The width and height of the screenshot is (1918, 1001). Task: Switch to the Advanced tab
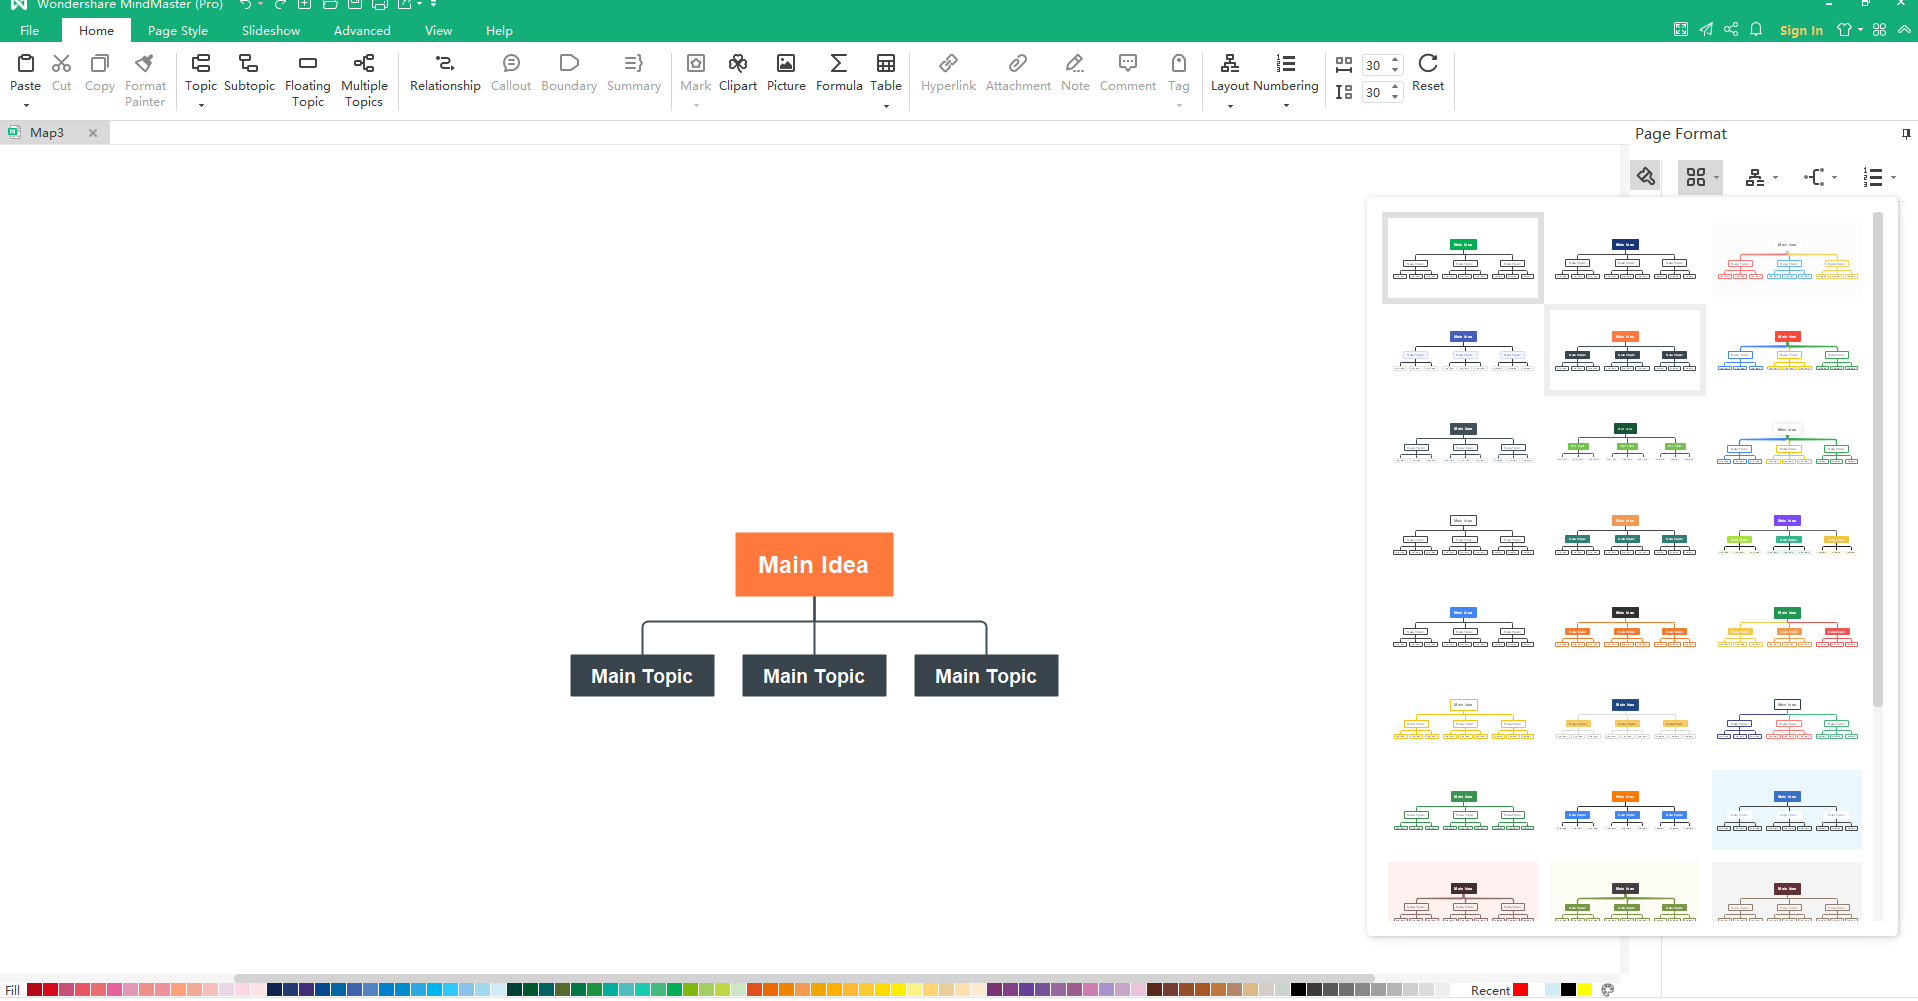362,31
